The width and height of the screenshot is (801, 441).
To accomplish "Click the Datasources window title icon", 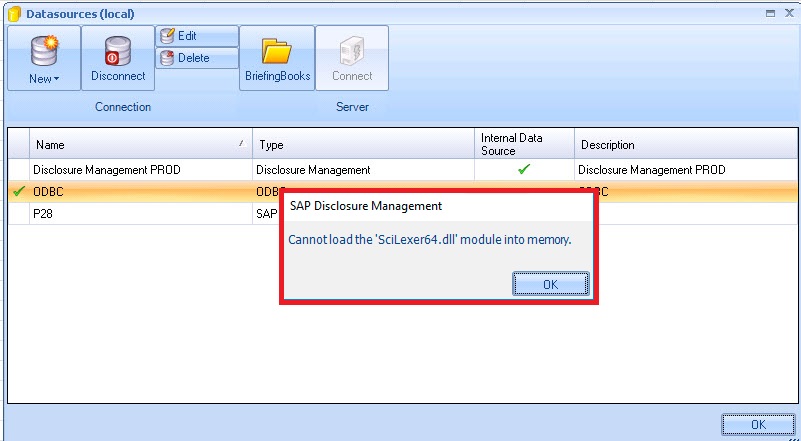I will [15, 14].
